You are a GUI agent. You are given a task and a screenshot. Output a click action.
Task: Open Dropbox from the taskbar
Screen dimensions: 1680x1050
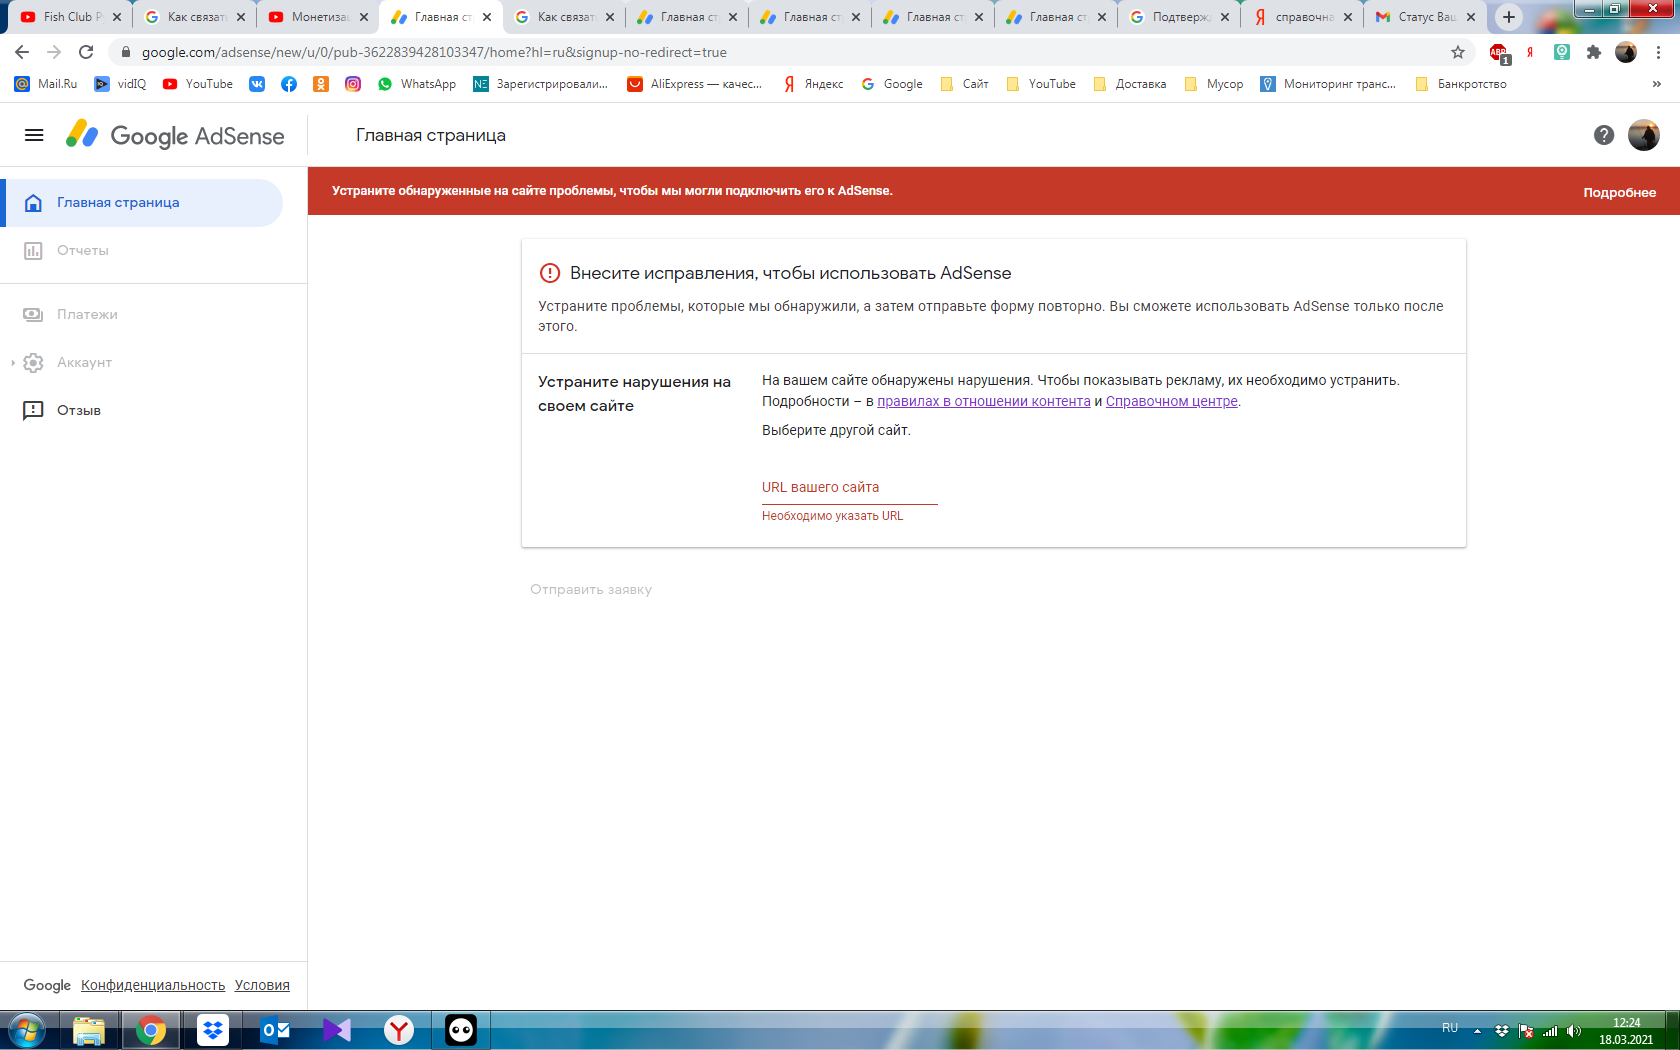click(213, 1030)
